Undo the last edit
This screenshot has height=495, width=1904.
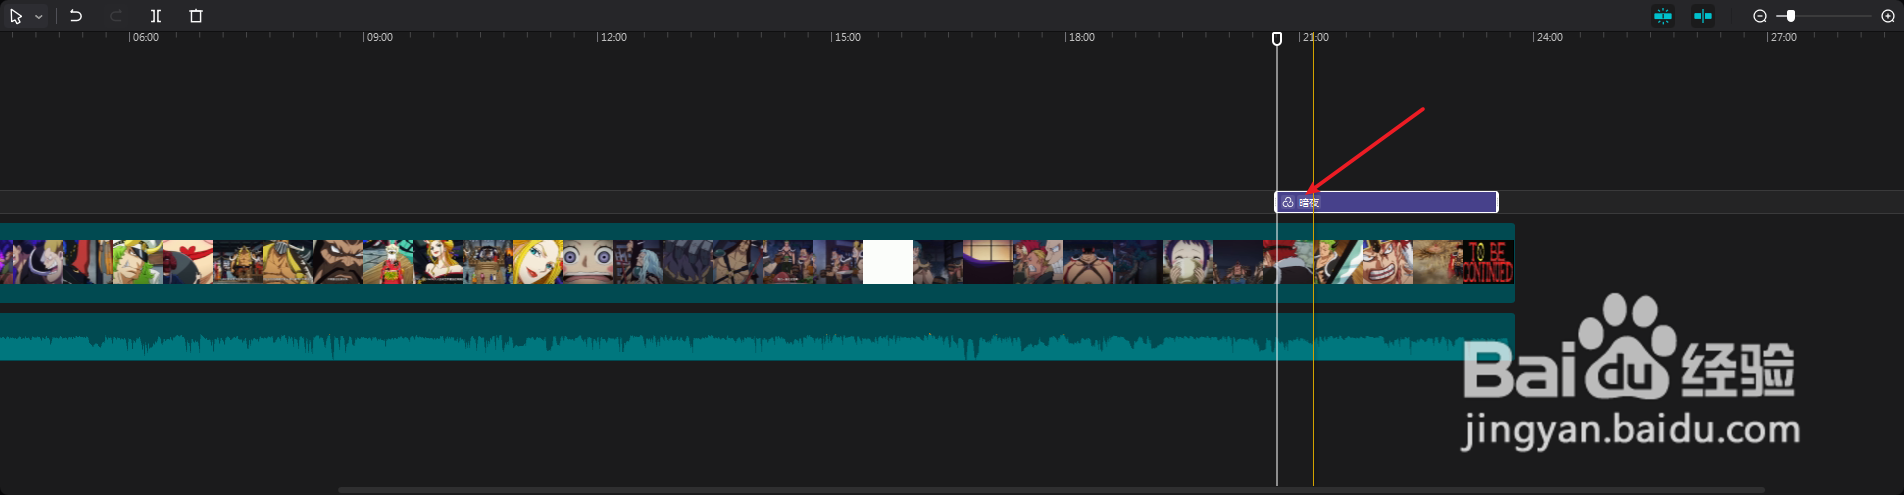(76, 16)
